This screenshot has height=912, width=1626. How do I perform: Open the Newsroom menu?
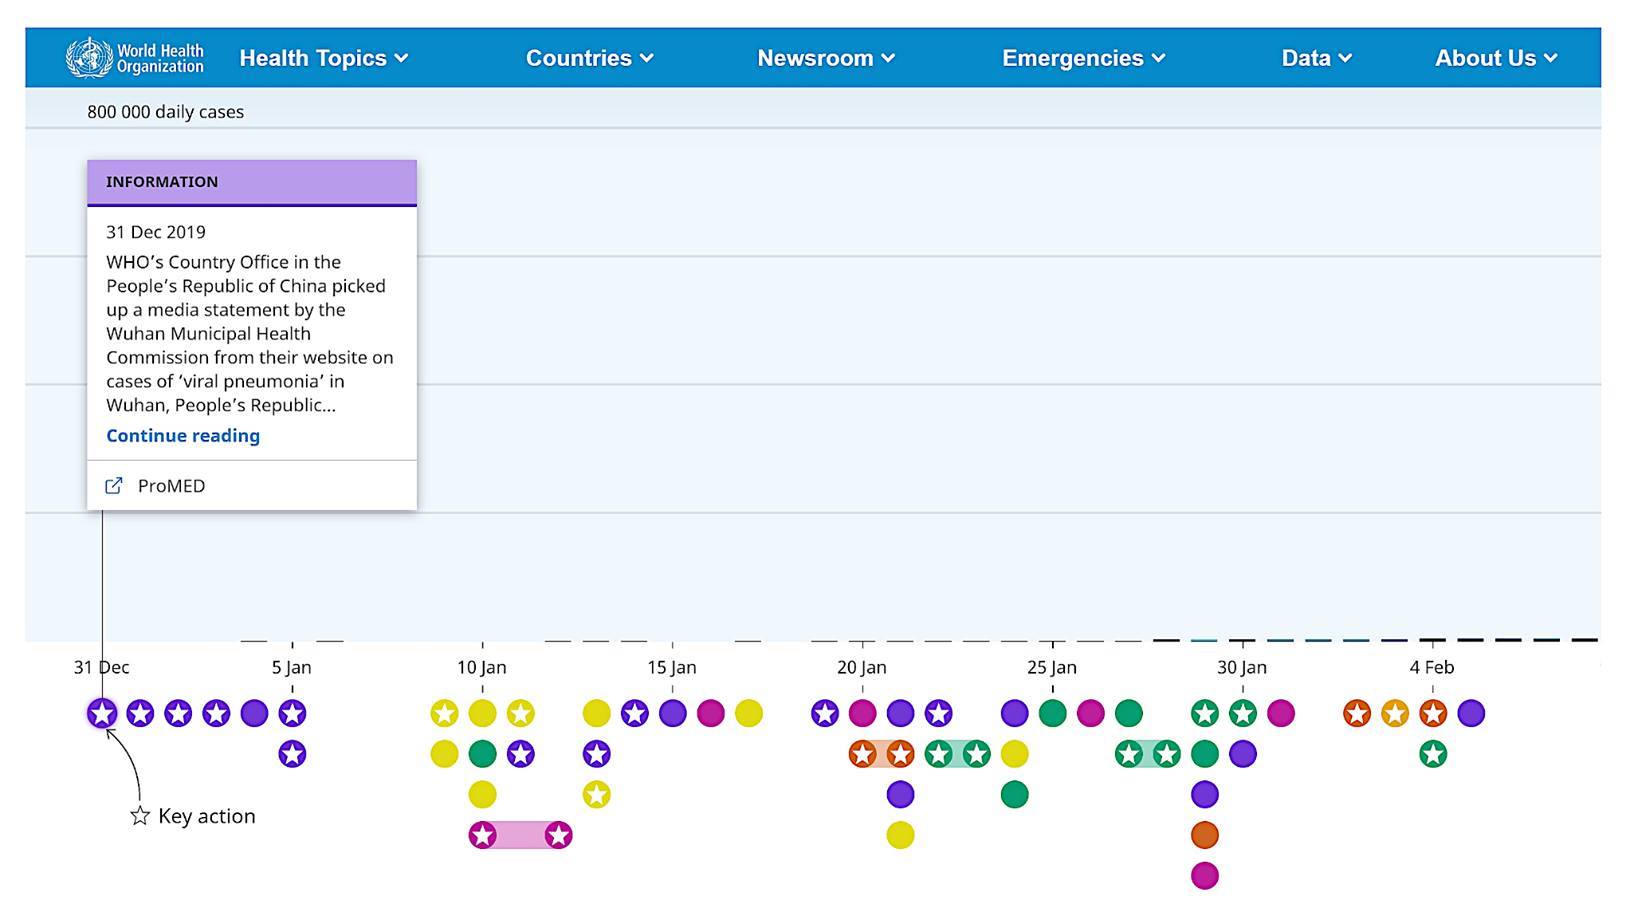pos(825,58)
